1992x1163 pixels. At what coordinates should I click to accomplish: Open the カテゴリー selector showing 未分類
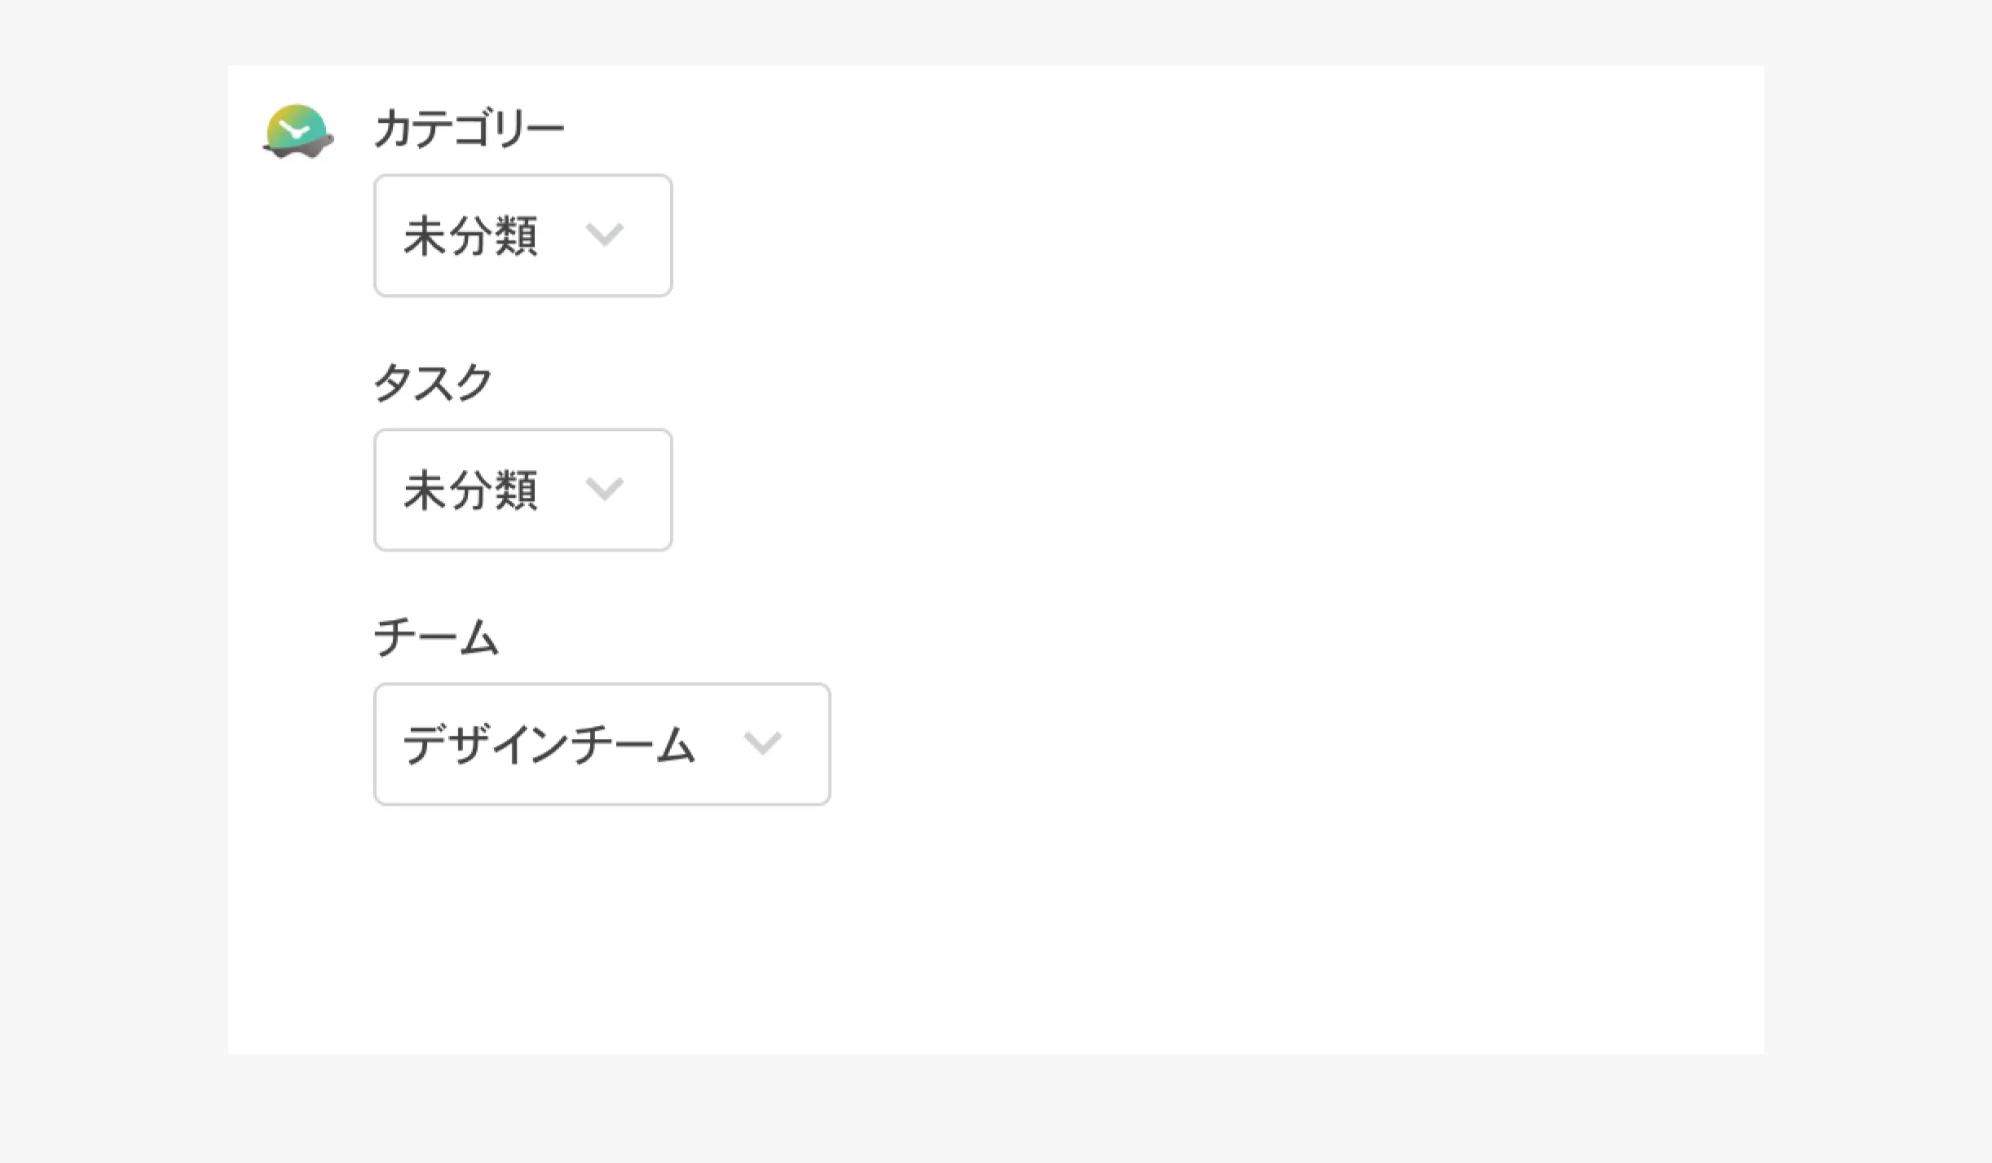pos(522,236)
